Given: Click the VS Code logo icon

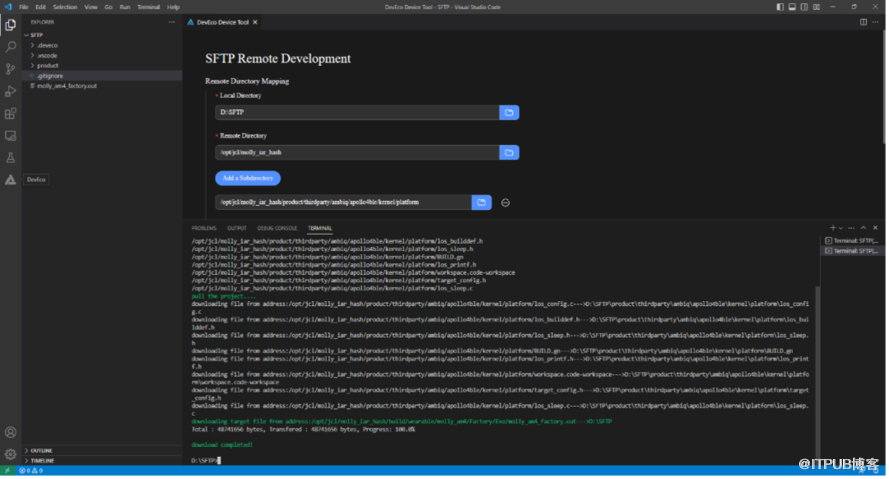Looking at the screenshot, I should (x=8, y=7).
